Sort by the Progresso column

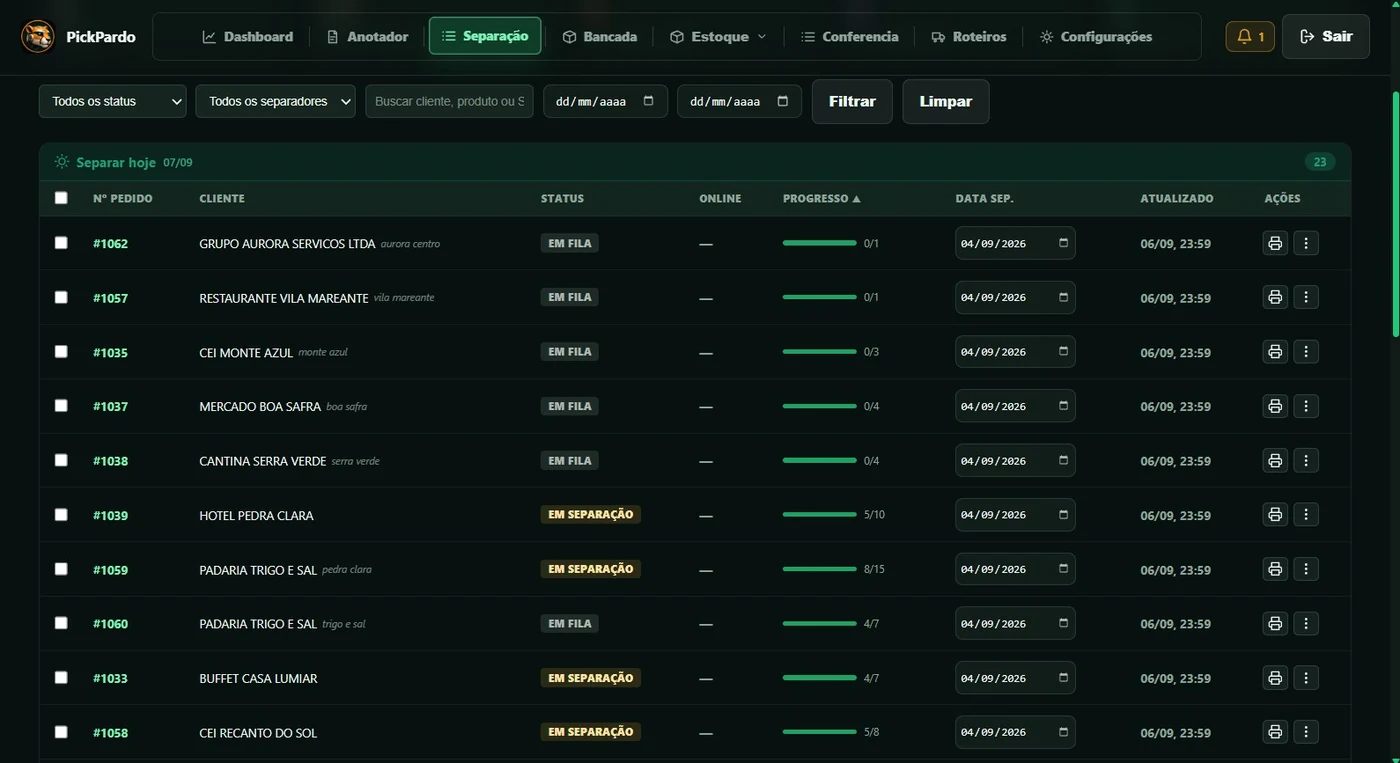(x=821, y=198)
